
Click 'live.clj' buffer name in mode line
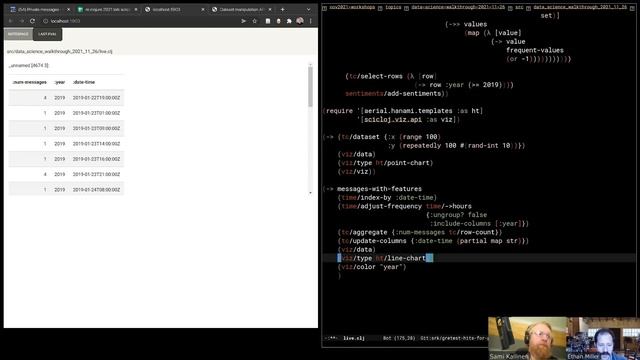point(353,338)
